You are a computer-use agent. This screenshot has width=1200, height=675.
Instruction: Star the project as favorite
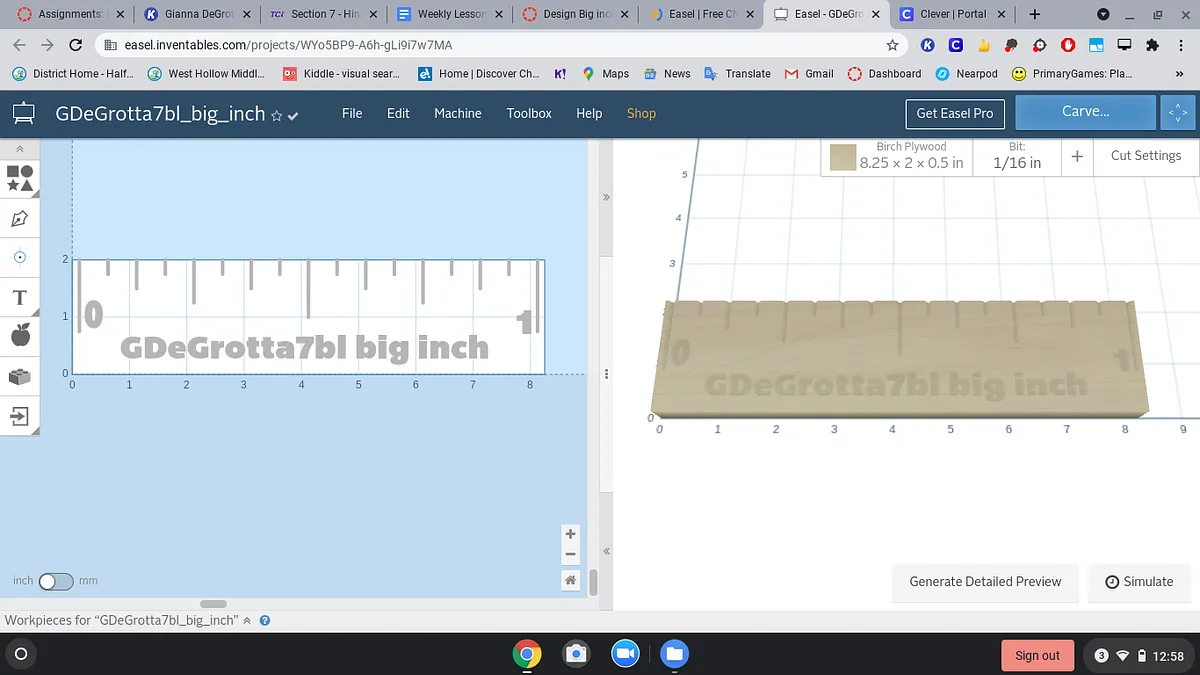[x=277, y=116]
